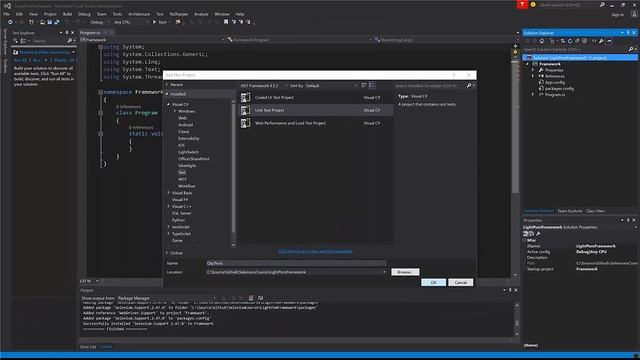This screenshot has height=360, width=640.
Task: Open the Build menu
Action: point(67,14)
